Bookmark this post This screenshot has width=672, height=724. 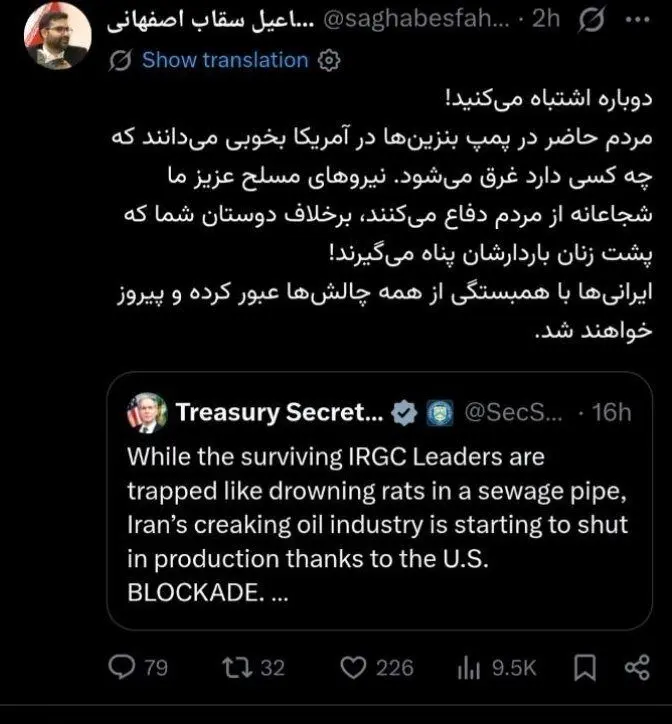[588, 667]
